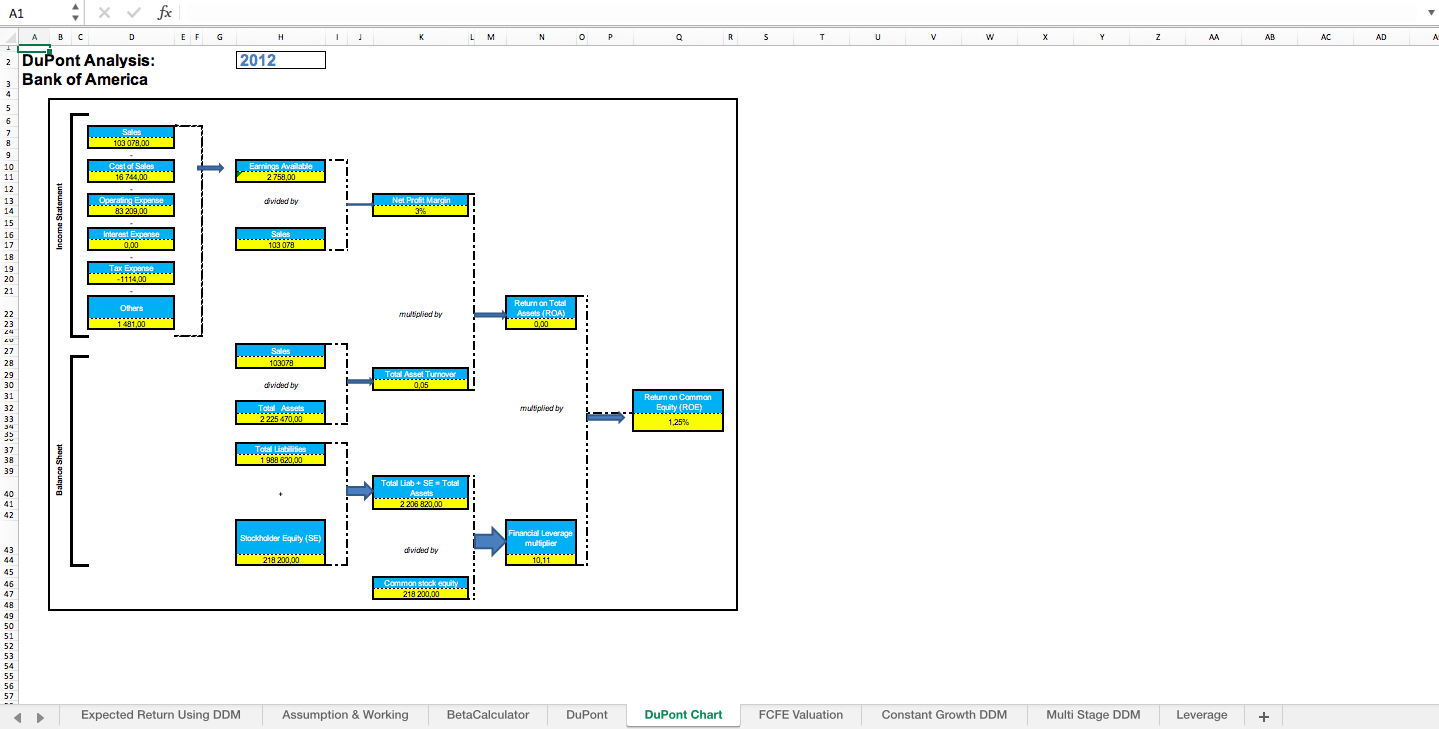This screenshot has height=729, width=1439.
Task: Select column D header
Action: coord(131,37)
